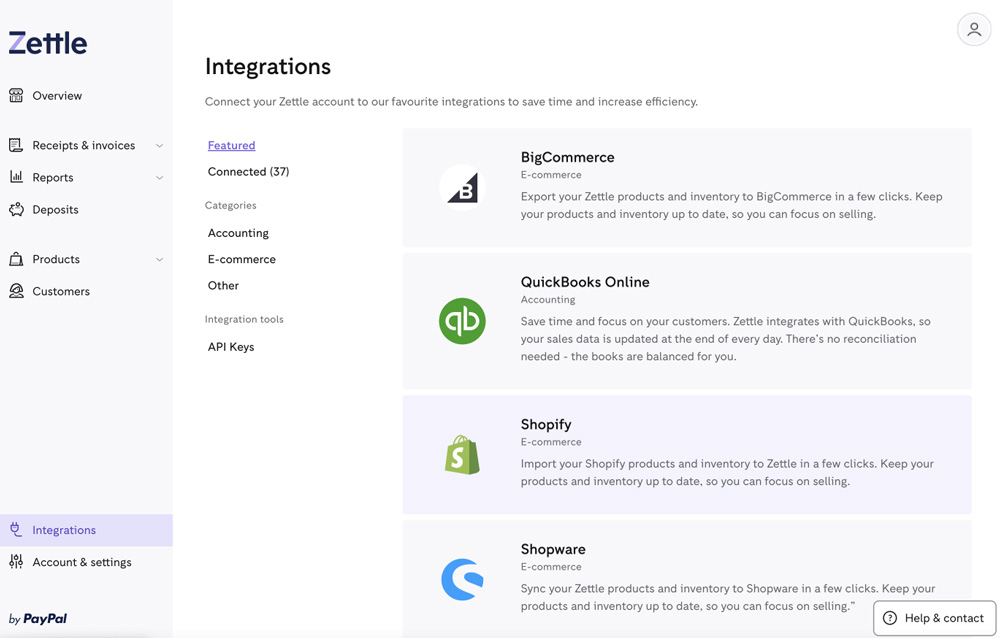
Task: Click the Help & contact button
Action: tap(934, 618)
